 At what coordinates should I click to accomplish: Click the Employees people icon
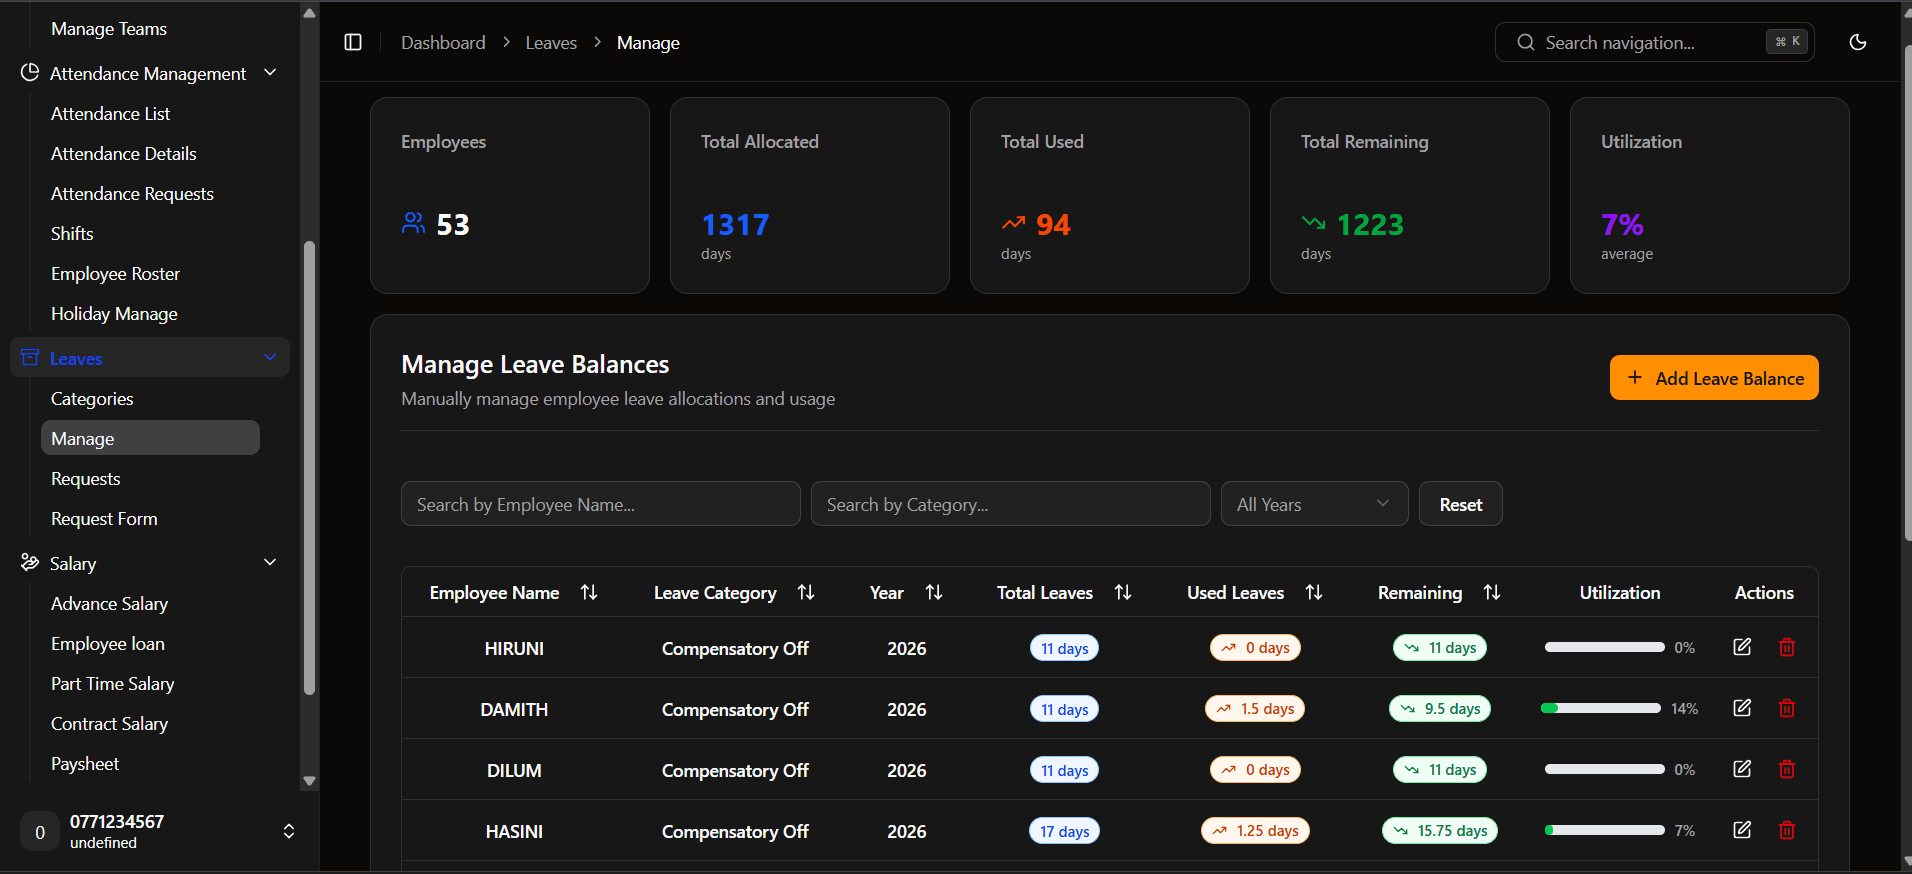pos(413,223)
